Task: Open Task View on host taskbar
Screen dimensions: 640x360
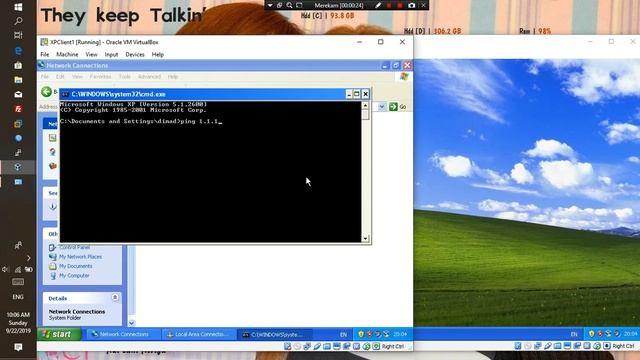Action: 18,36
